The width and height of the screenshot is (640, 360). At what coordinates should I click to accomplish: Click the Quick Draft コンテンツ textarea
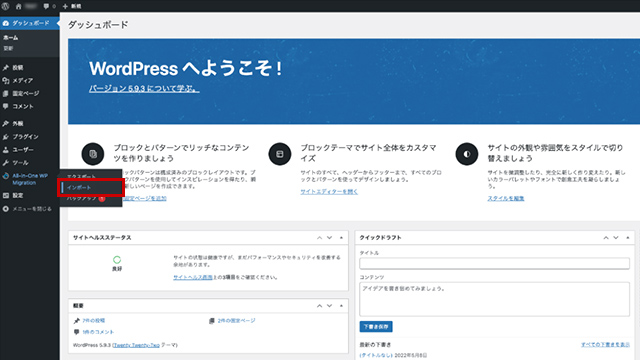[x=494, y=299]
